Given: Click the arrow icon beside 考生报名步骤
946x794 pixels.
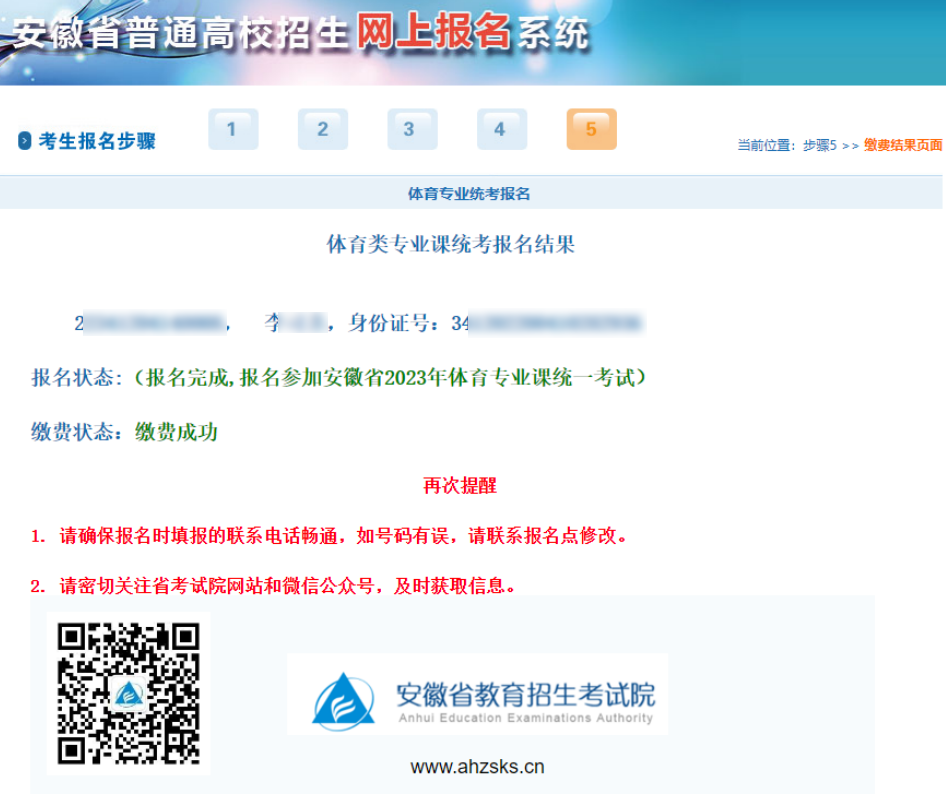Looking at the screenshot, I should 25,141.
